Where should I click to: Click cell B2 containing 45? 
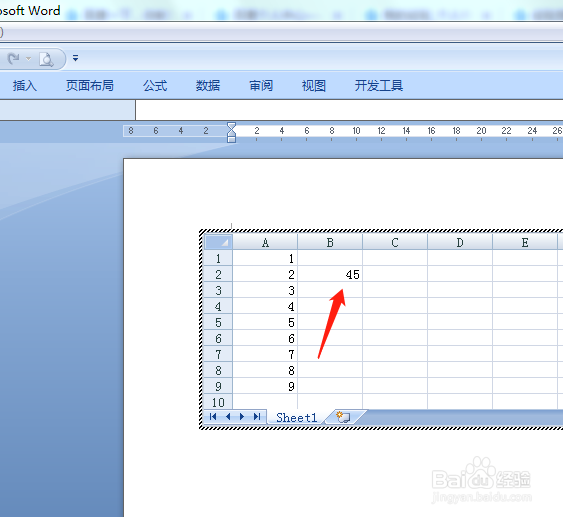coord(330,274)
